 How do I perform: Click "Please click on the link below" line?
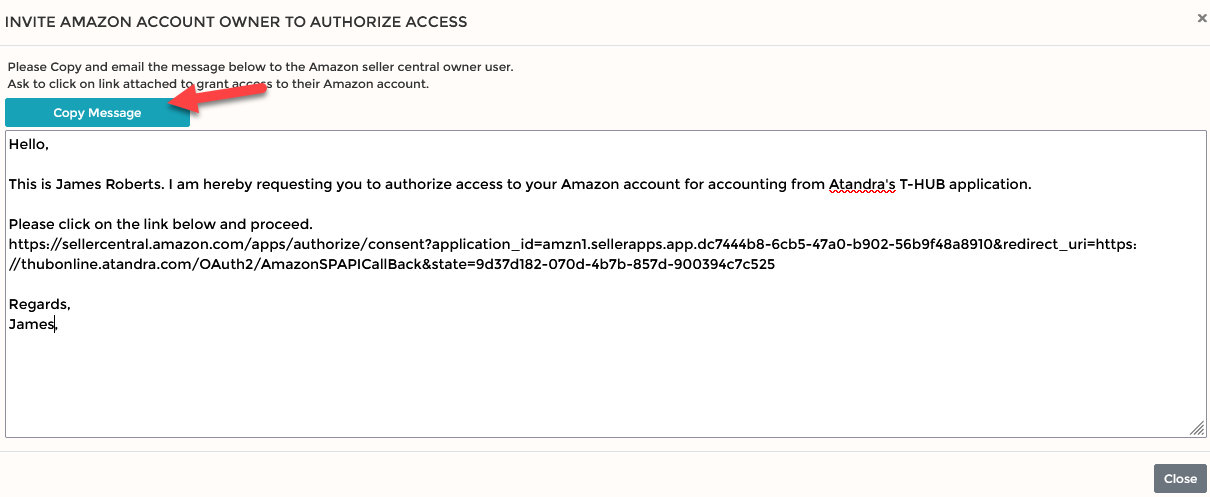[161, 224]
